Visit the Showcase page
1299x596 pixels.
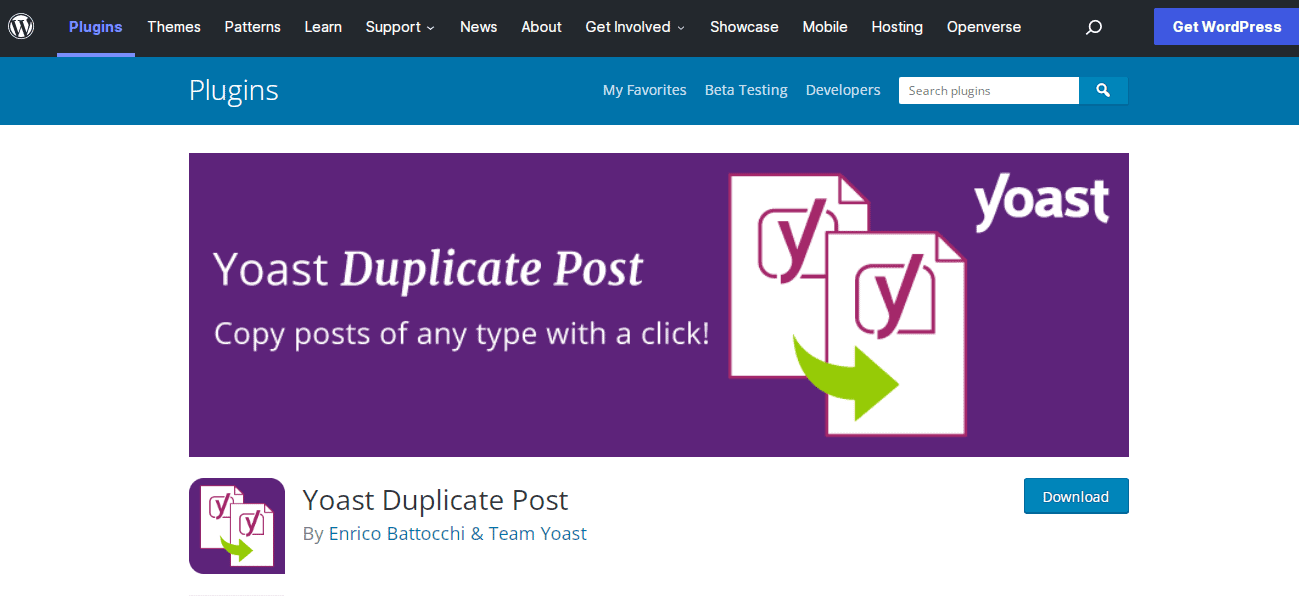[744, 27]
